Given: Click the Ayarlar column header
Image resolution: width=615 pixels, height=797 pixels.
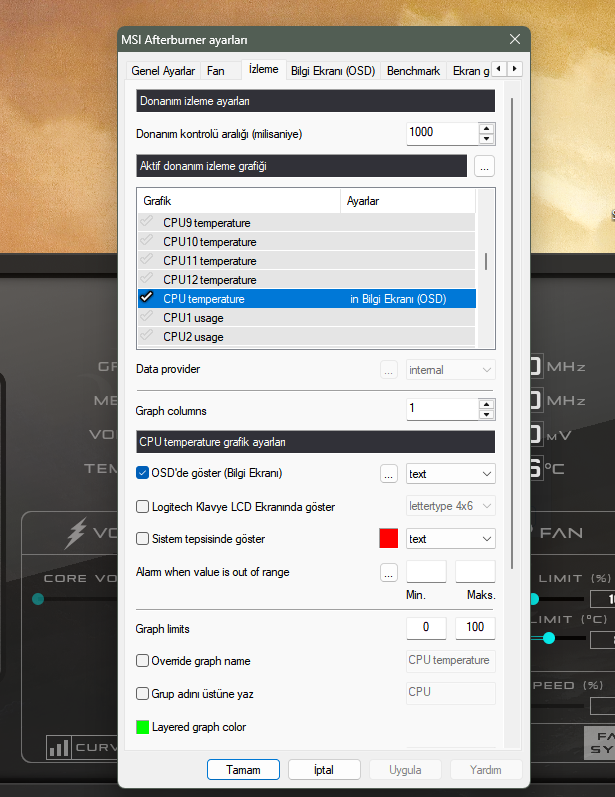Looking at the screenshot, I should click(408, 201).
